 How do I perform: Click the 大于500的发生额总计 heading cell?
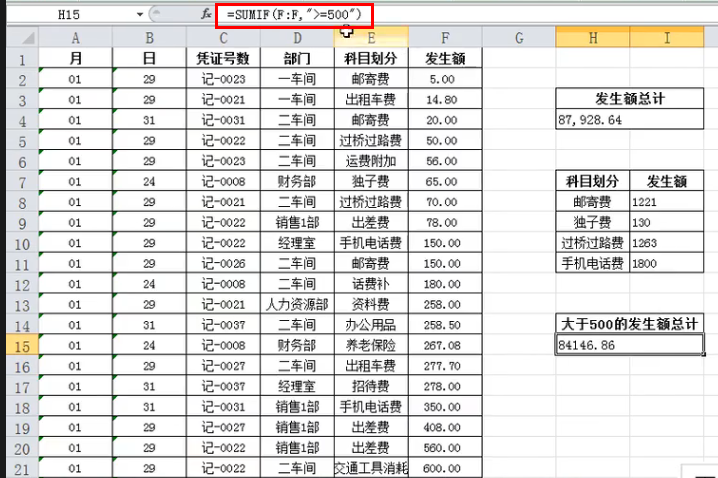630,323
